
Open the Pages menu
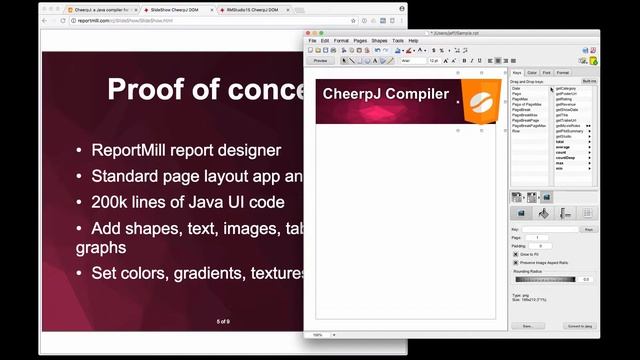click(360, 41)
